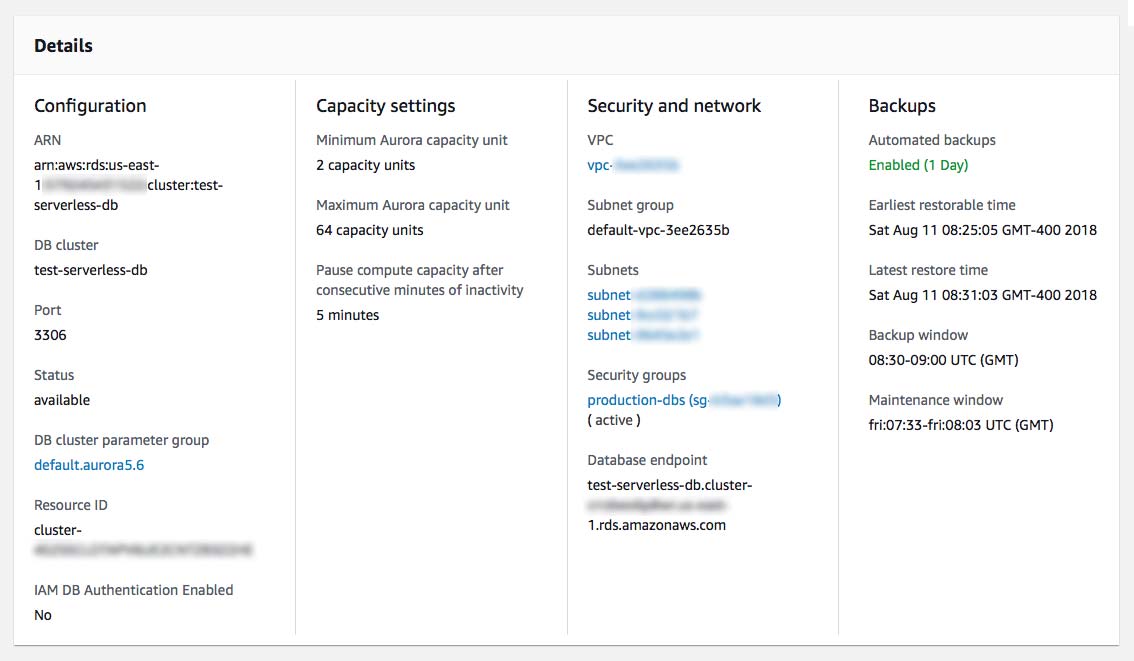Click the 5 minutes inactivity pause value

[x=347, y=315]
